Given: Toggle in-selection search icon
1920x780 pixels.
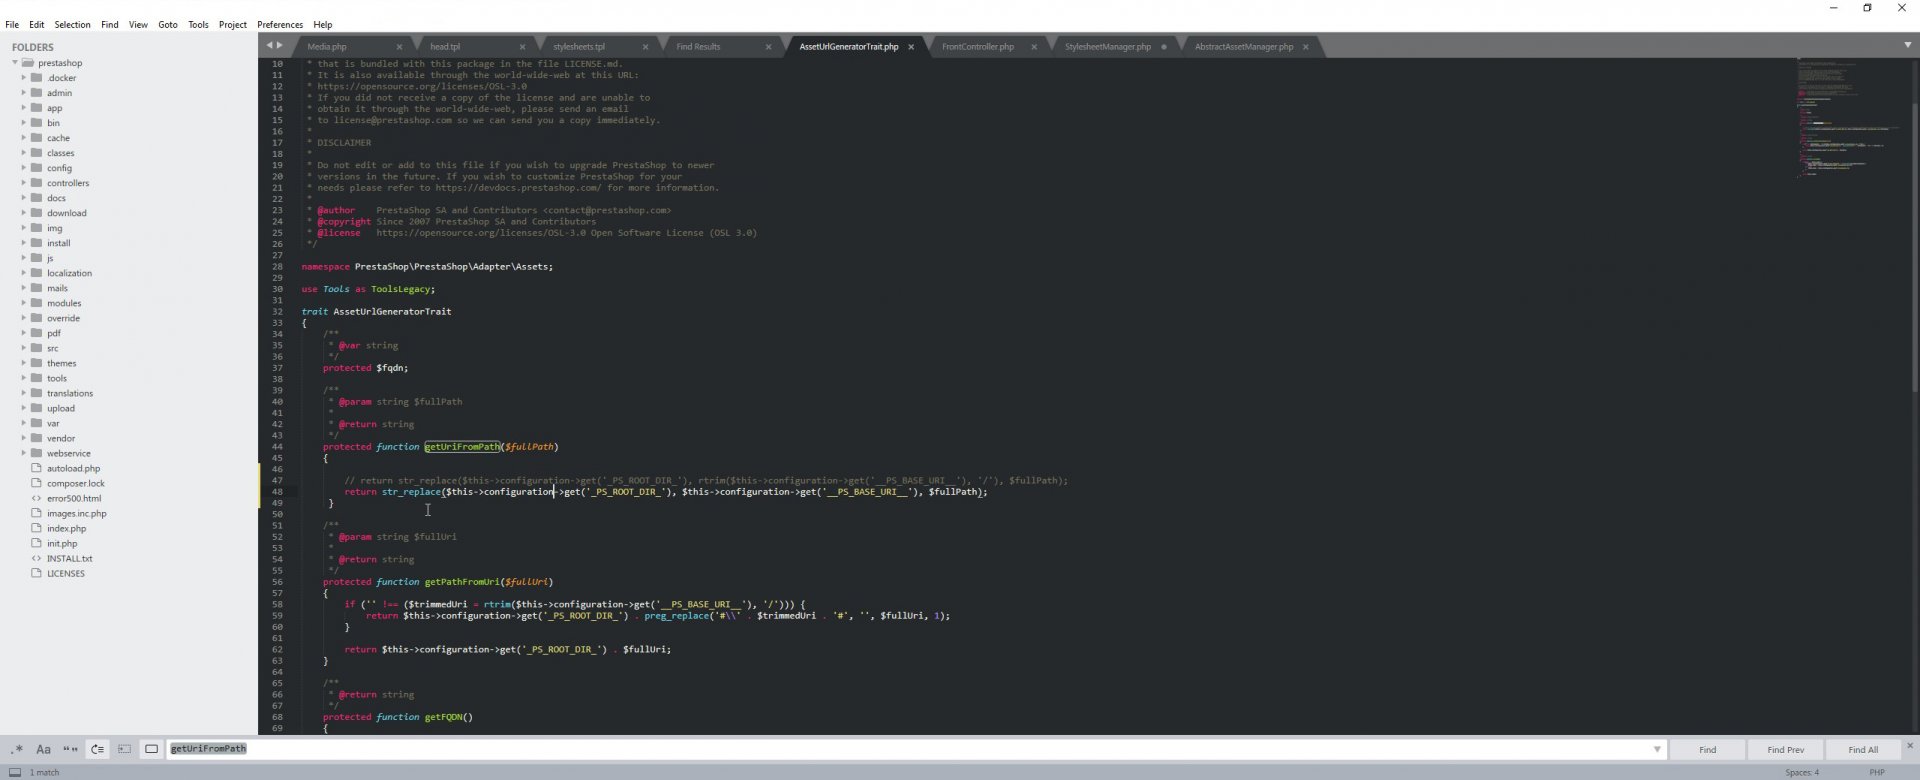Looking at the screenshot, I should 124,749.
